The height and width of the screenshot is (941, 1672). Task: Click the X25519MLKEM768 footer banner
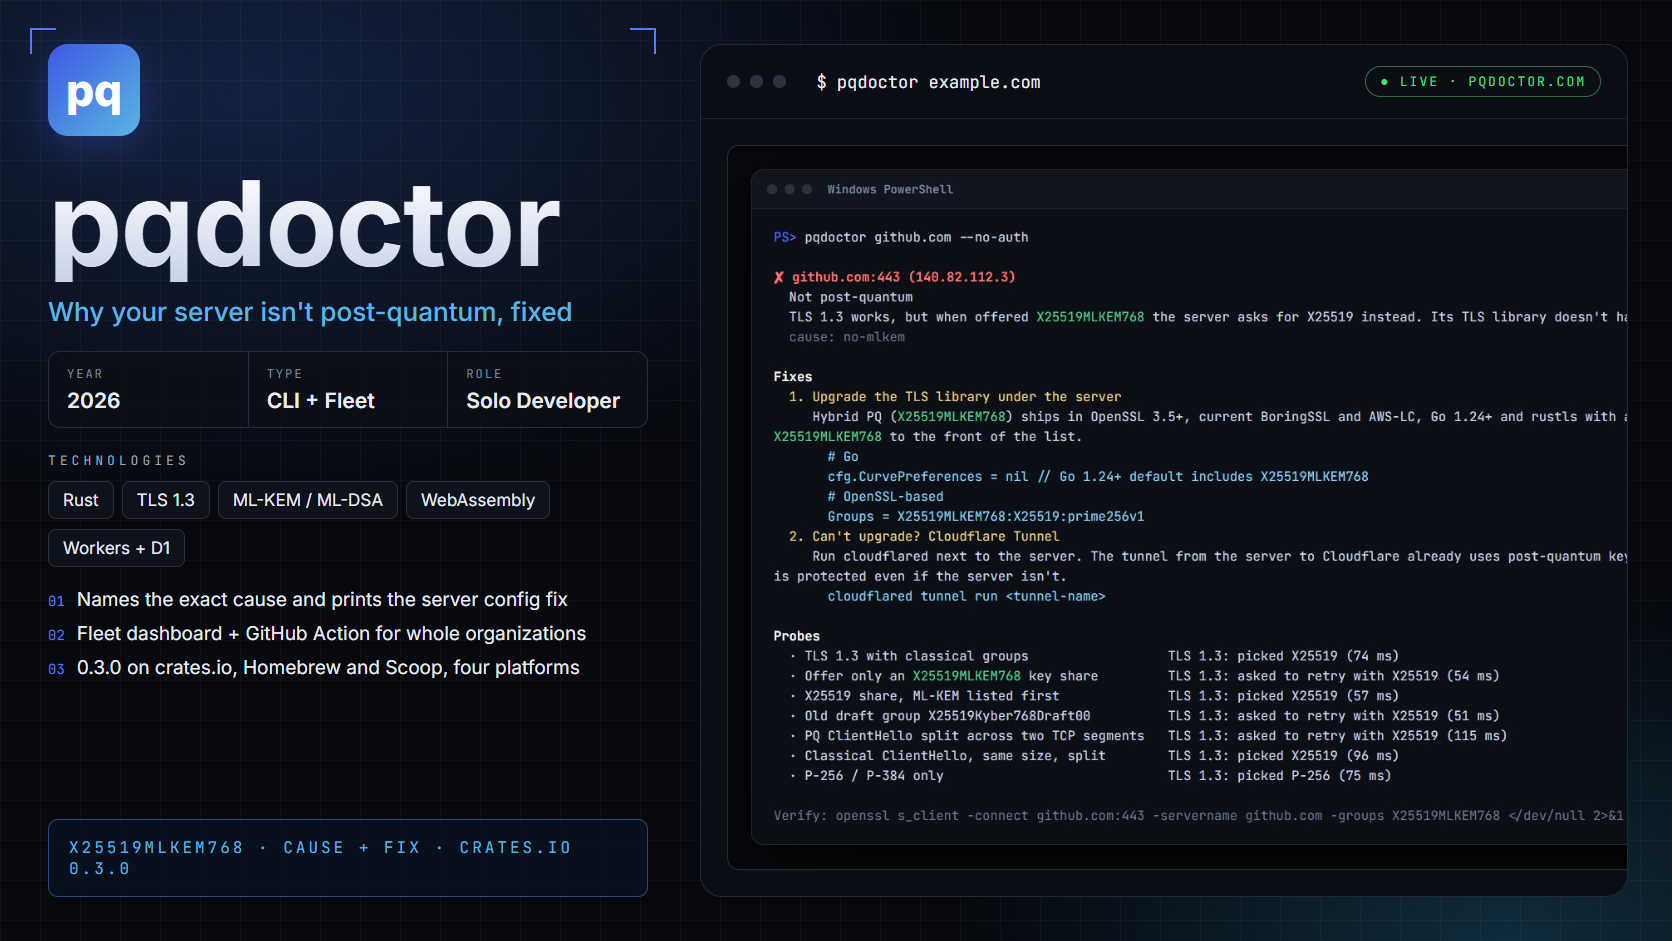pos(348,858)
